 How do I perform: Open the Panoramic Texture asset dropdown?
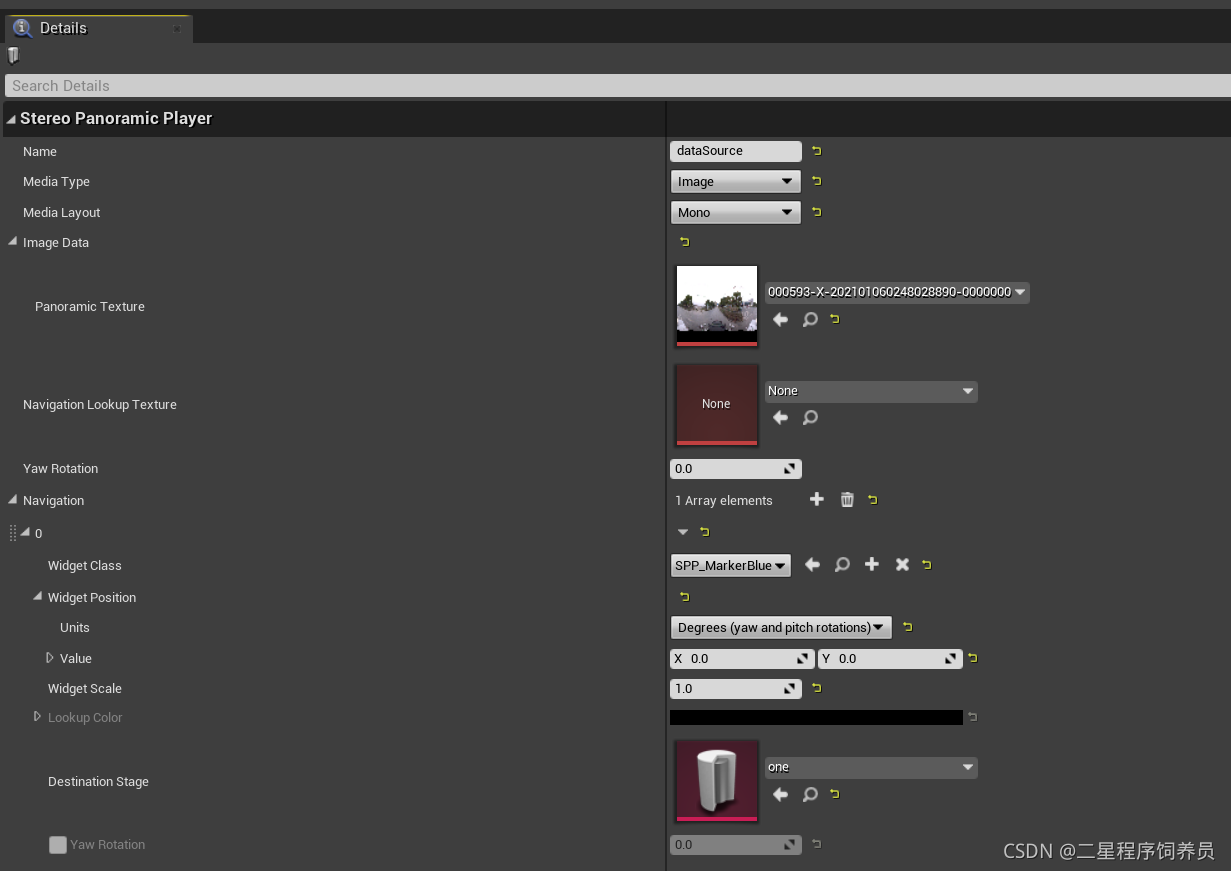897,292
